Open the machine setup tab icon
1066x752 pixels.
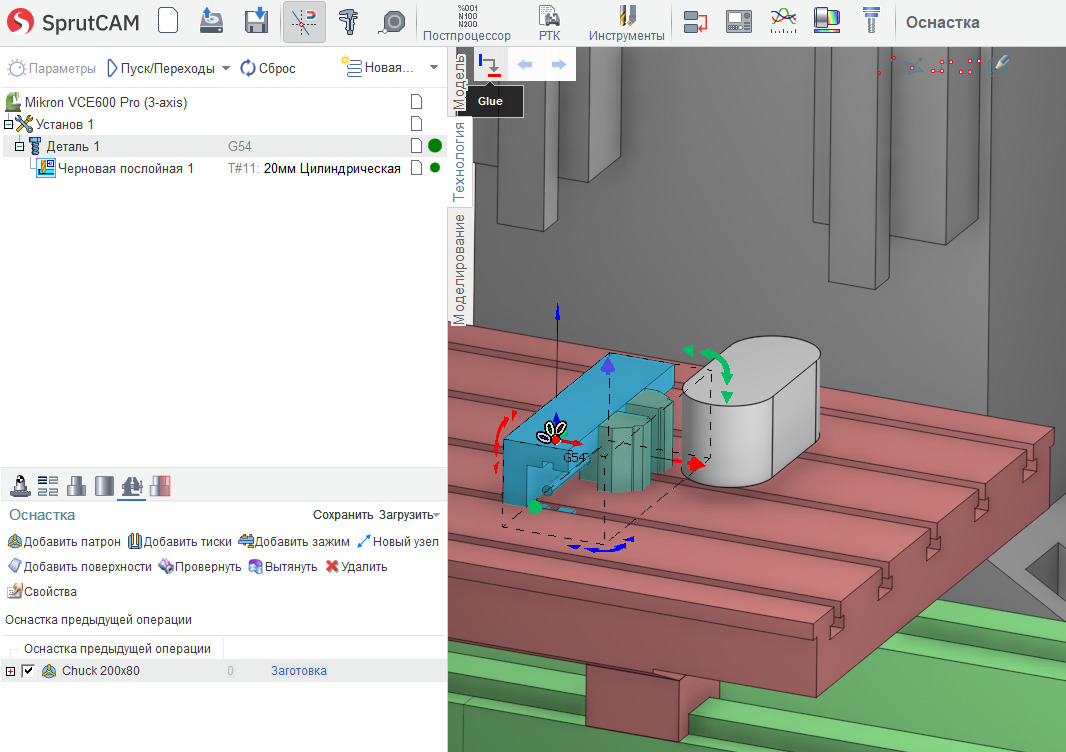coord(20,485)
